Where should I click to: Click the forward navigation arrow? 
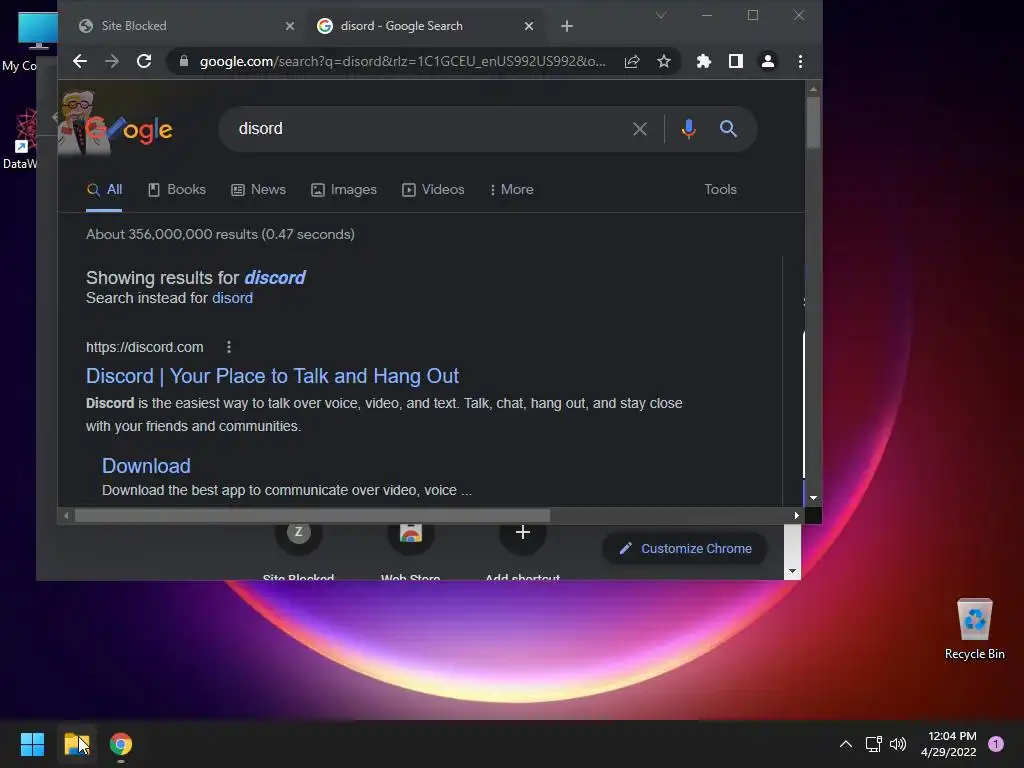click(112, 61)
